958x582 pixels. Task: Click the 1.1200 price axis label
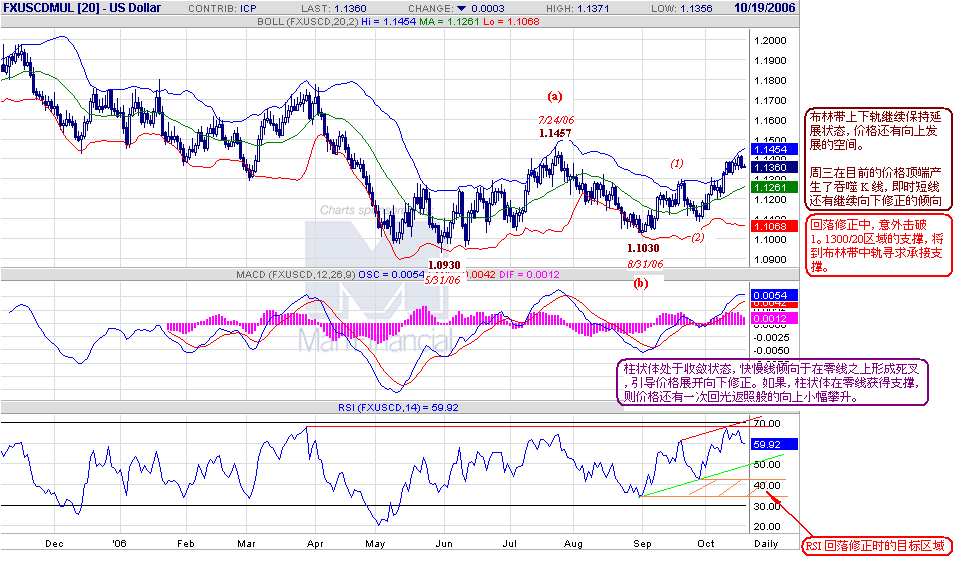point(770,200)
